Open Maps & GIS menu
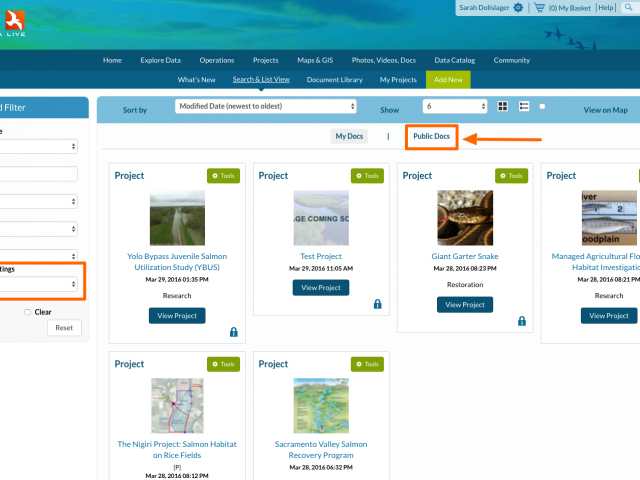The height and width of the screenshot is (480, 640). (x=315, y=60)
